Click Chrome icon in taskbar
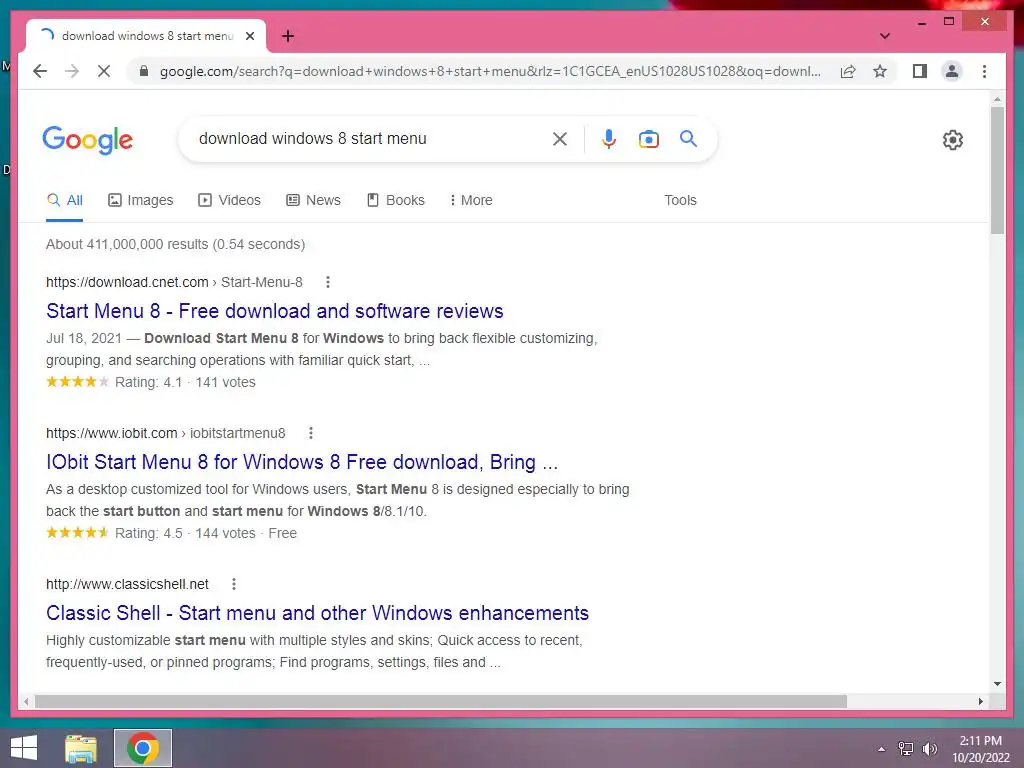The image size is (1024, 768). pyautogui.click(x=142, y=748)
